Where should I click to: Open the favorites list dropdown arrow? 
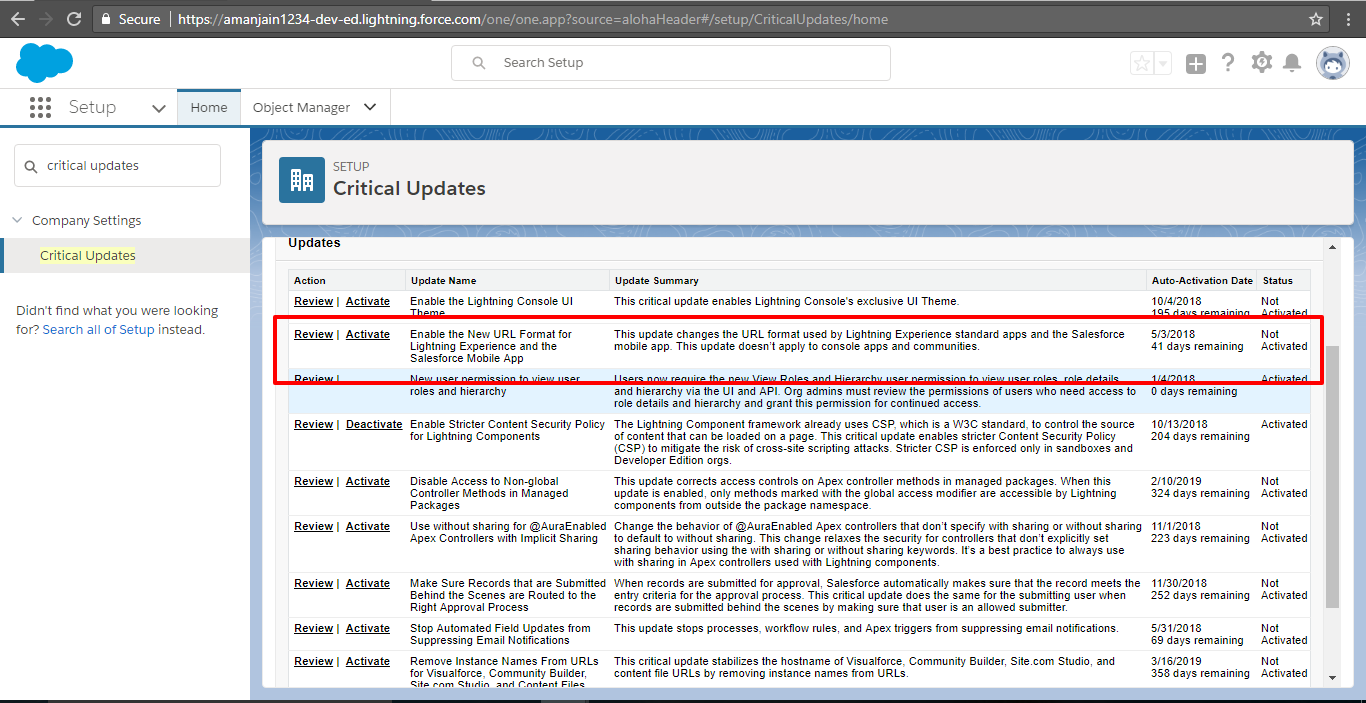1162,64
